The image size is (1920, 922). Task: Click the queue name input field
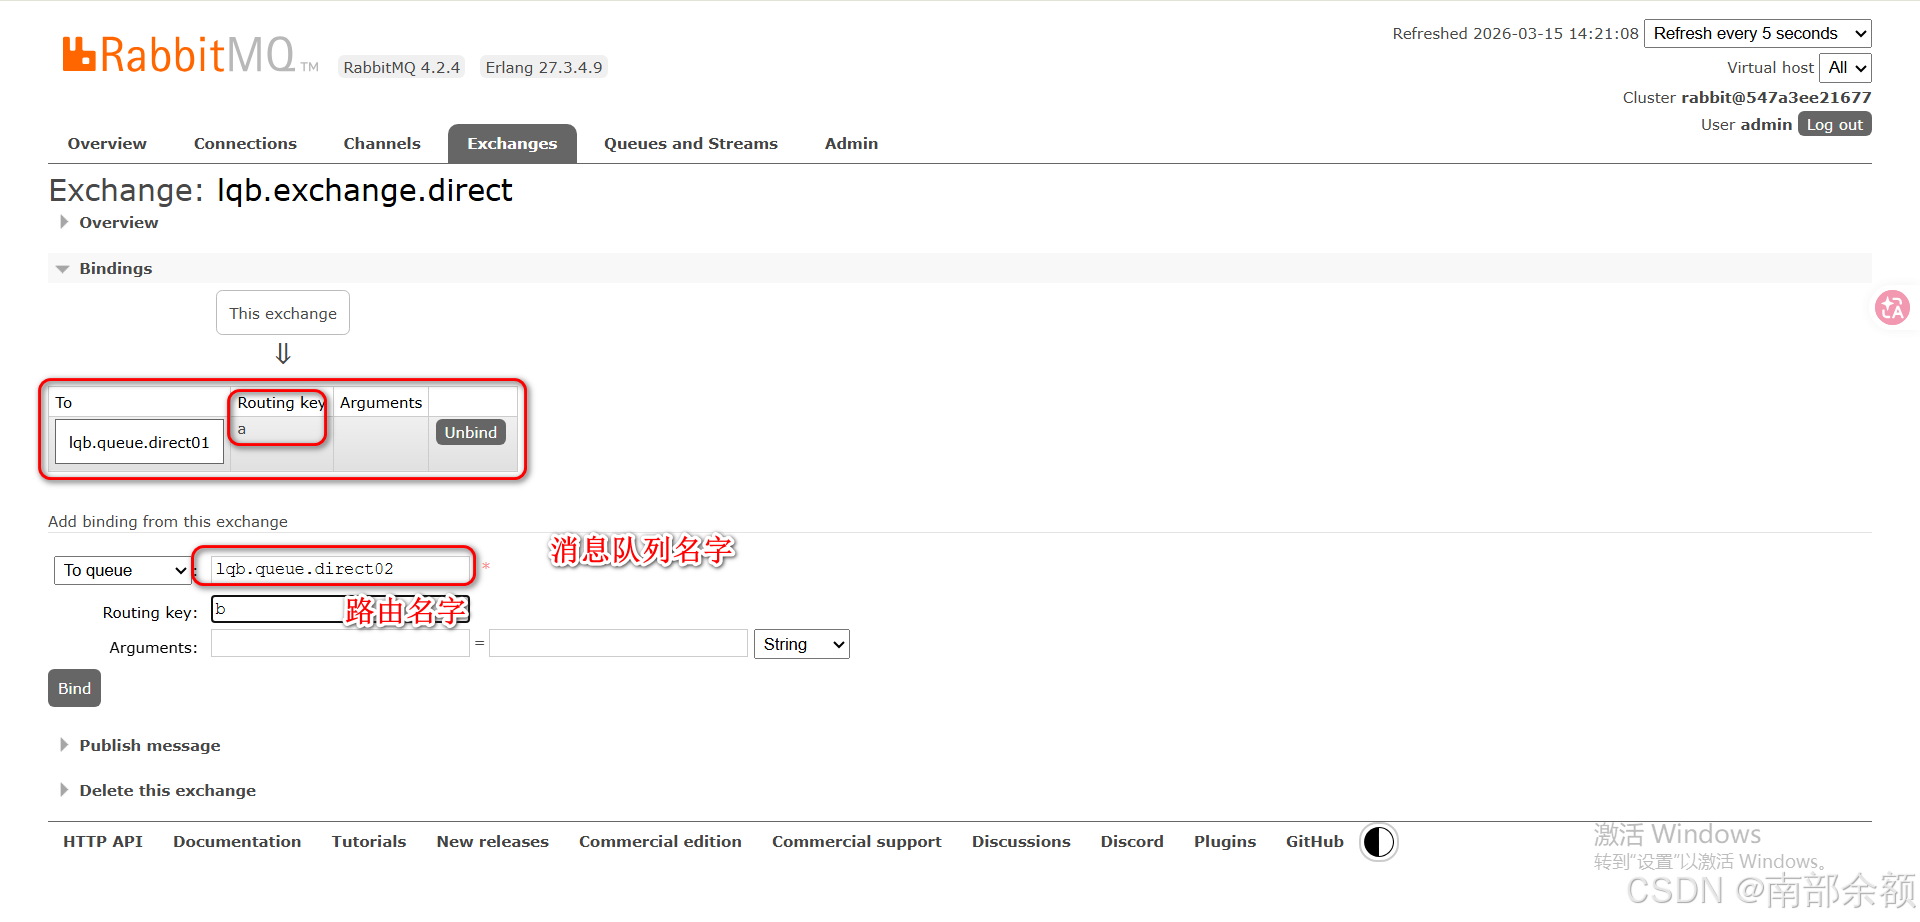click(340, 569)
